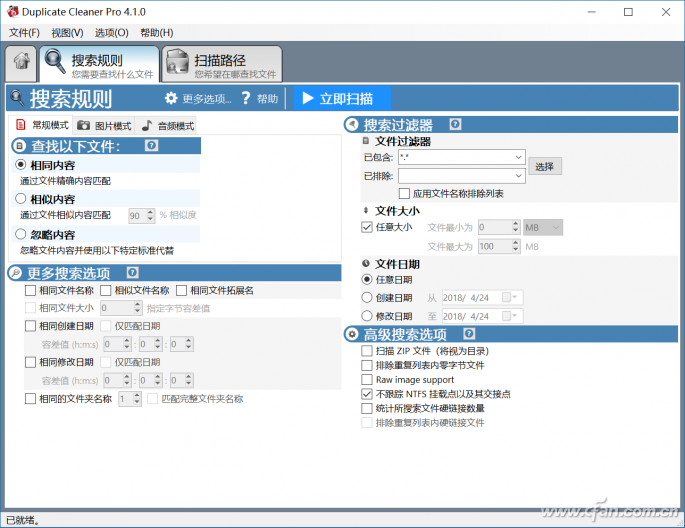This screenshot has width=685, height=528.
Task: Open the MB size unit dropdown
Action: [x=543, y=227]
